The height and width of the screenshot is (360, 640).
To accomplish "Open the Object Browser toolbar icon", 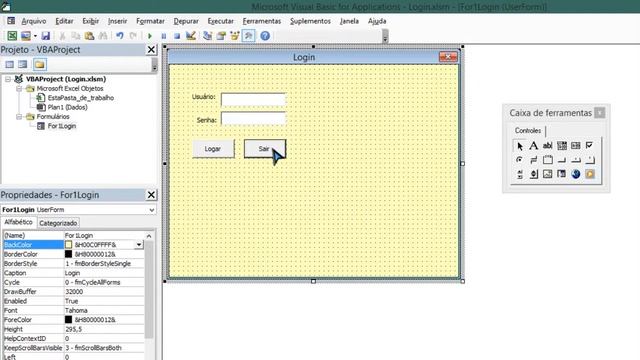I will (235, 36).
